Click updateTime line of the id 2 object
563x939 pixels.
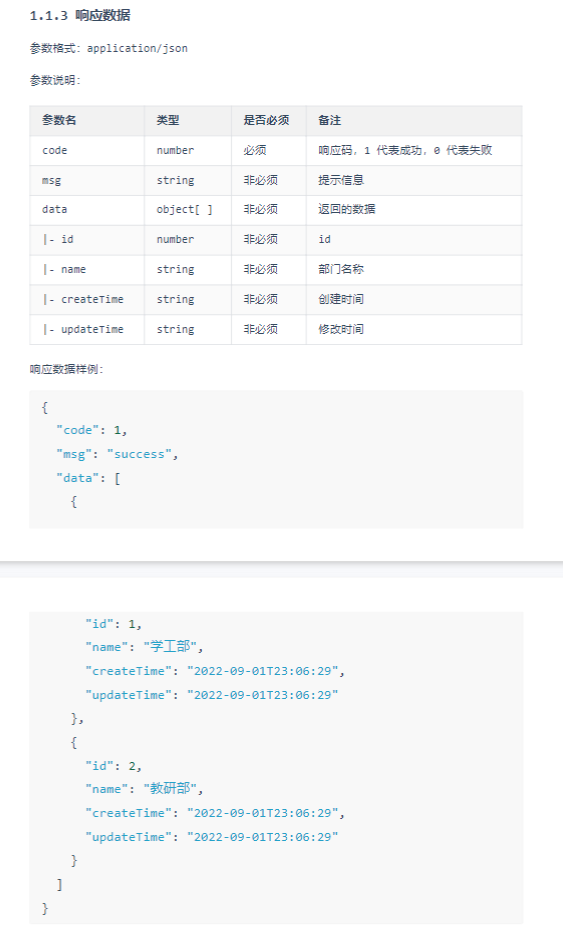click(211, 837)
